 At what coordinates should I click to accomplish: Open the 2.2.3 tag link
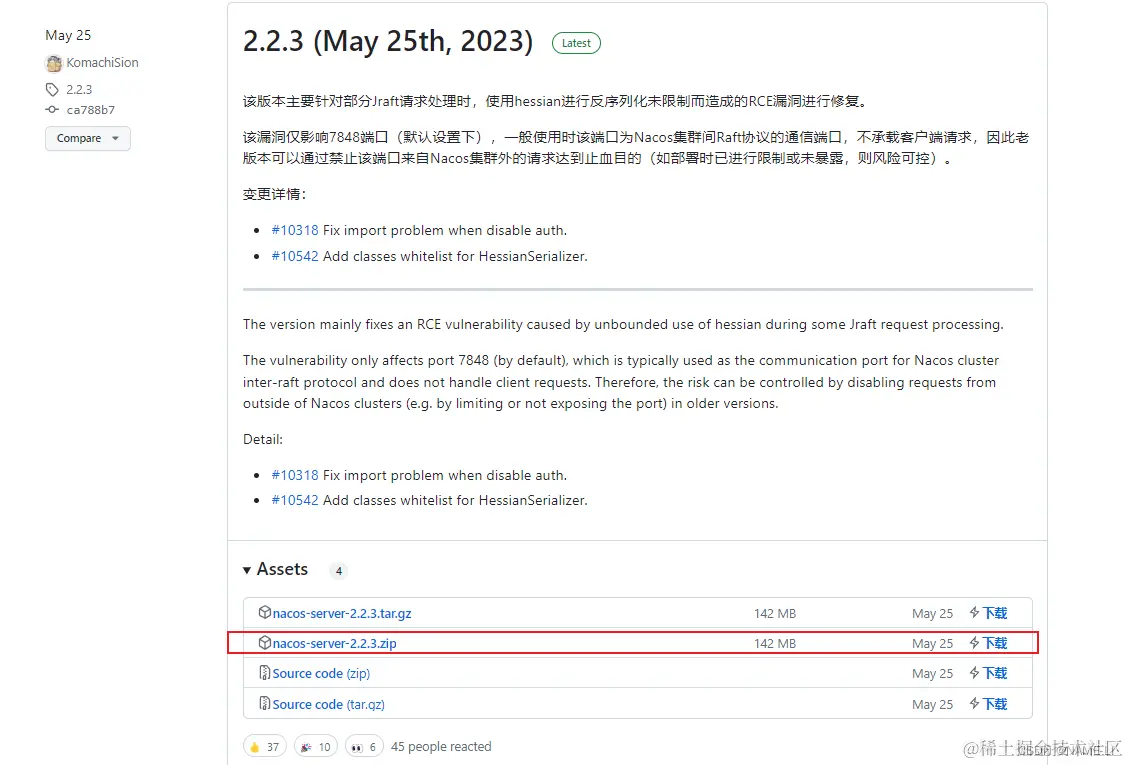coord(79,89)
